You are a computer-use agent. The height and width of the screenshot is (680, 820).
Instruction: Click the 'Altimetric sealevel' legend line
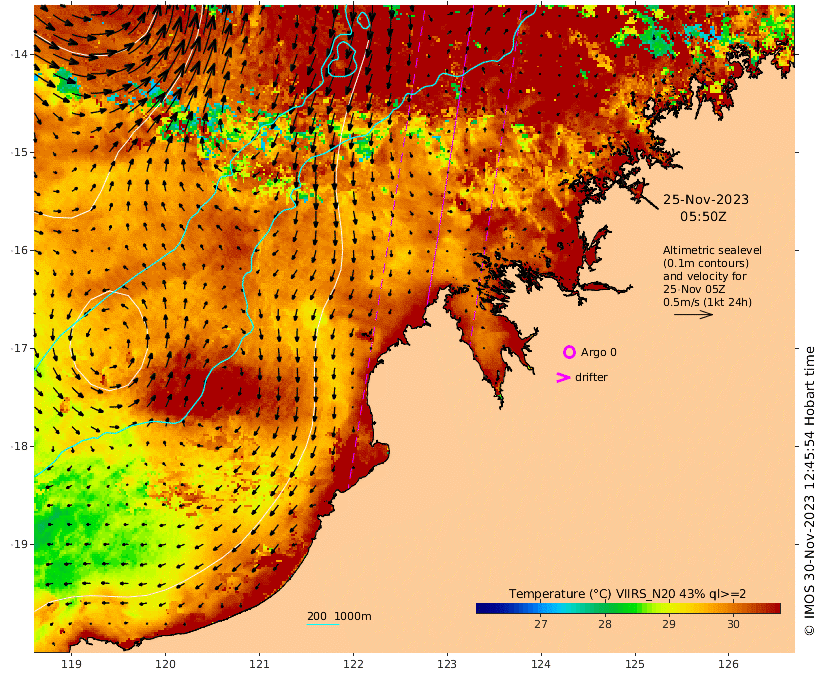[712, 250]
